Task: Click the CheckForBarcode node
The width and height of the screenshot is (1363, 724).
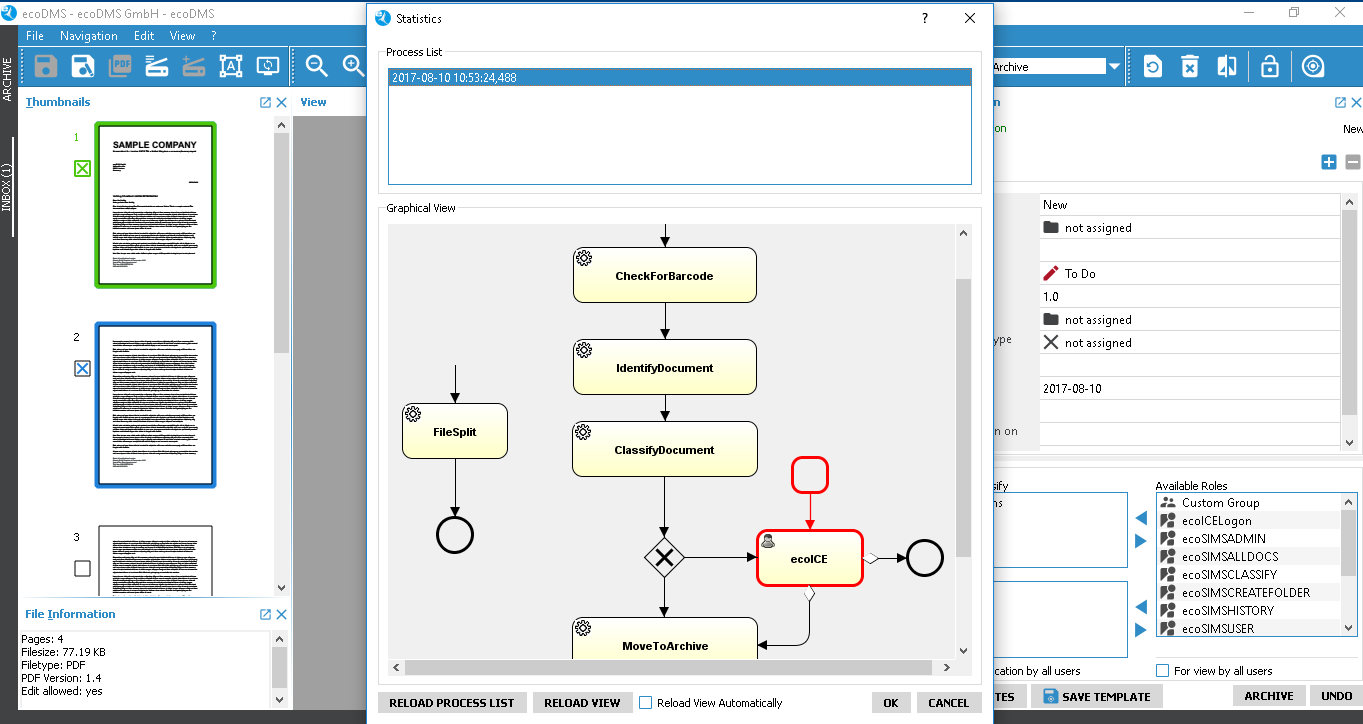Action: pyautogui.click(x=664, y=275)
